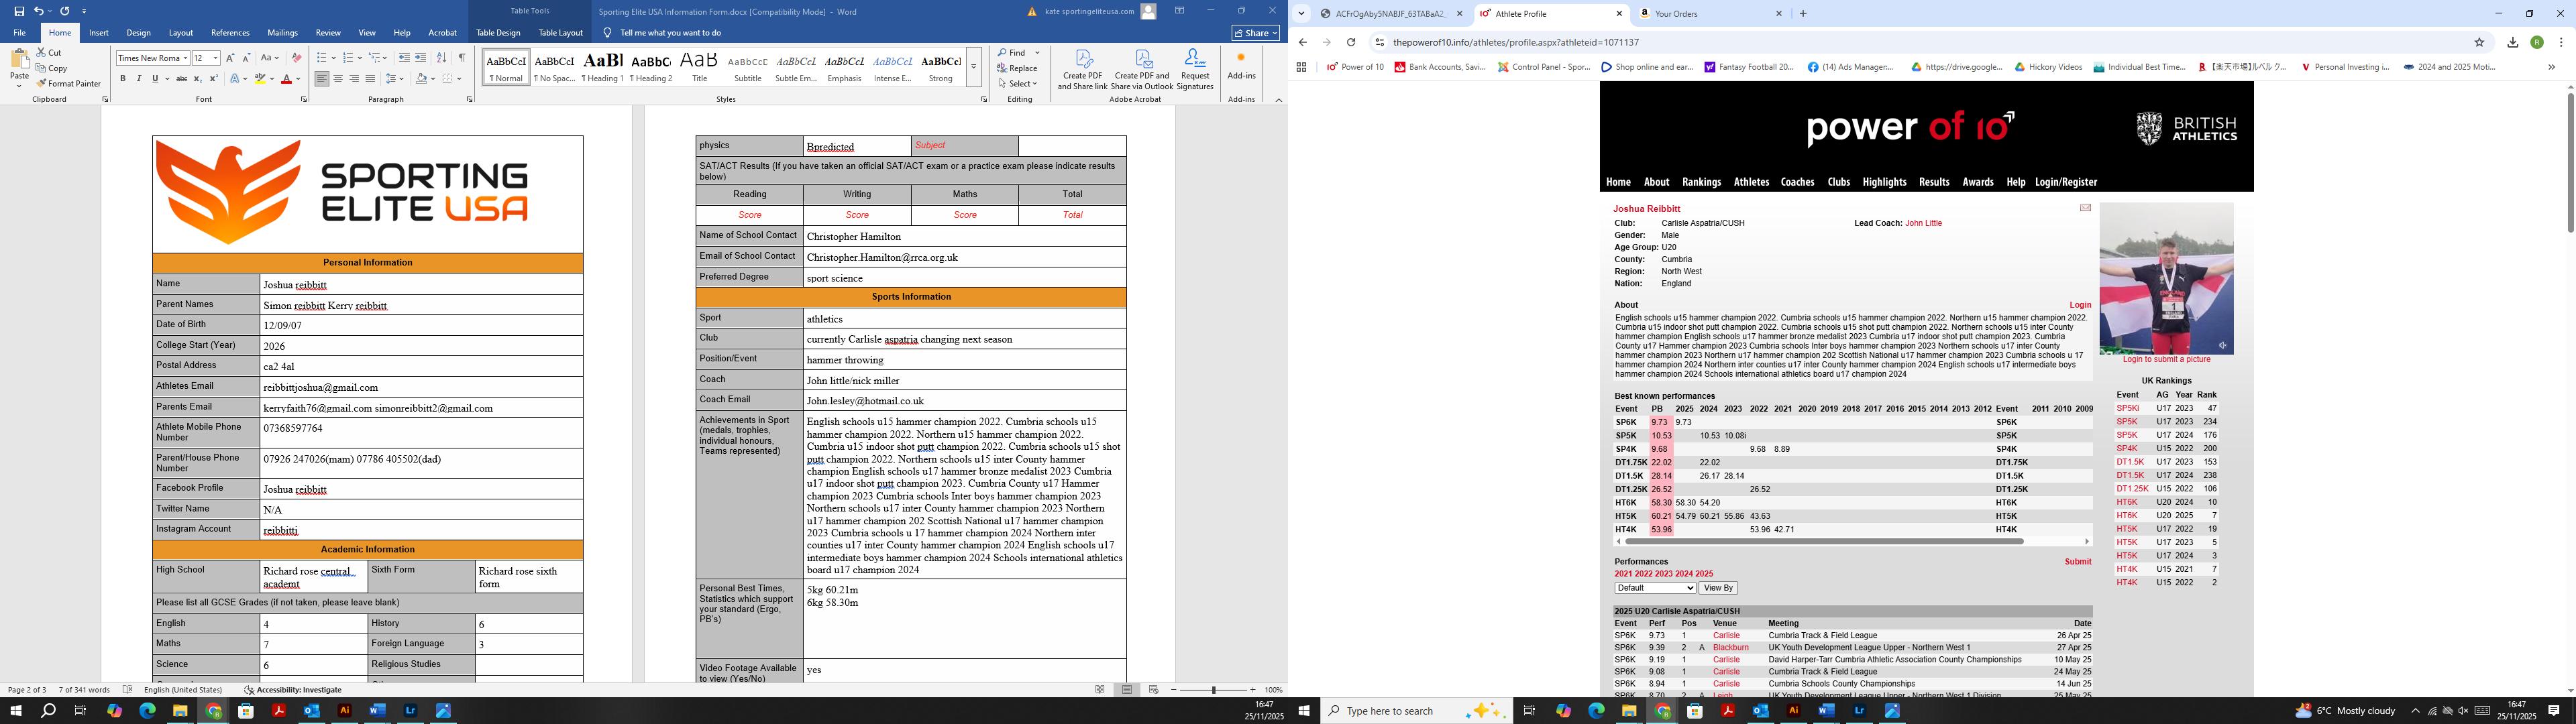Open performances Default sort dropdown
The height and width of the screenshot is (724, 2576).
coord(1654,588)
